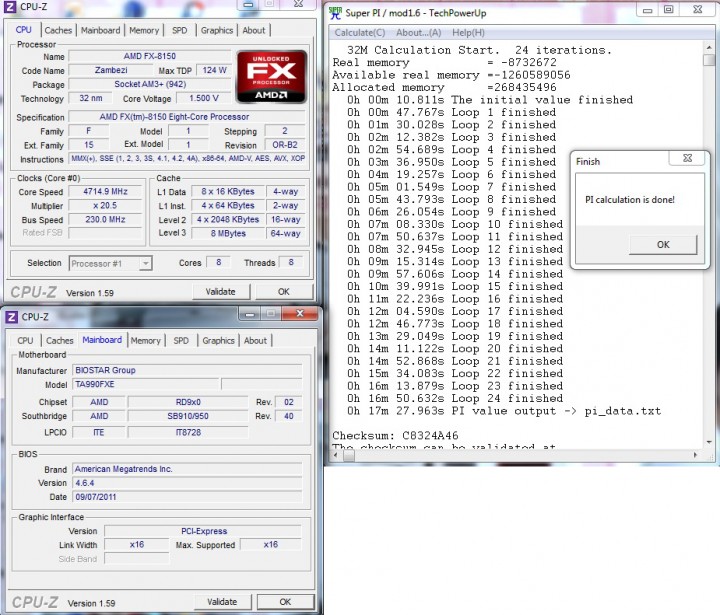Click the BIOS Brand American Megatrends Inc.
Screen dimensions: 720x615
click(187, 469)
